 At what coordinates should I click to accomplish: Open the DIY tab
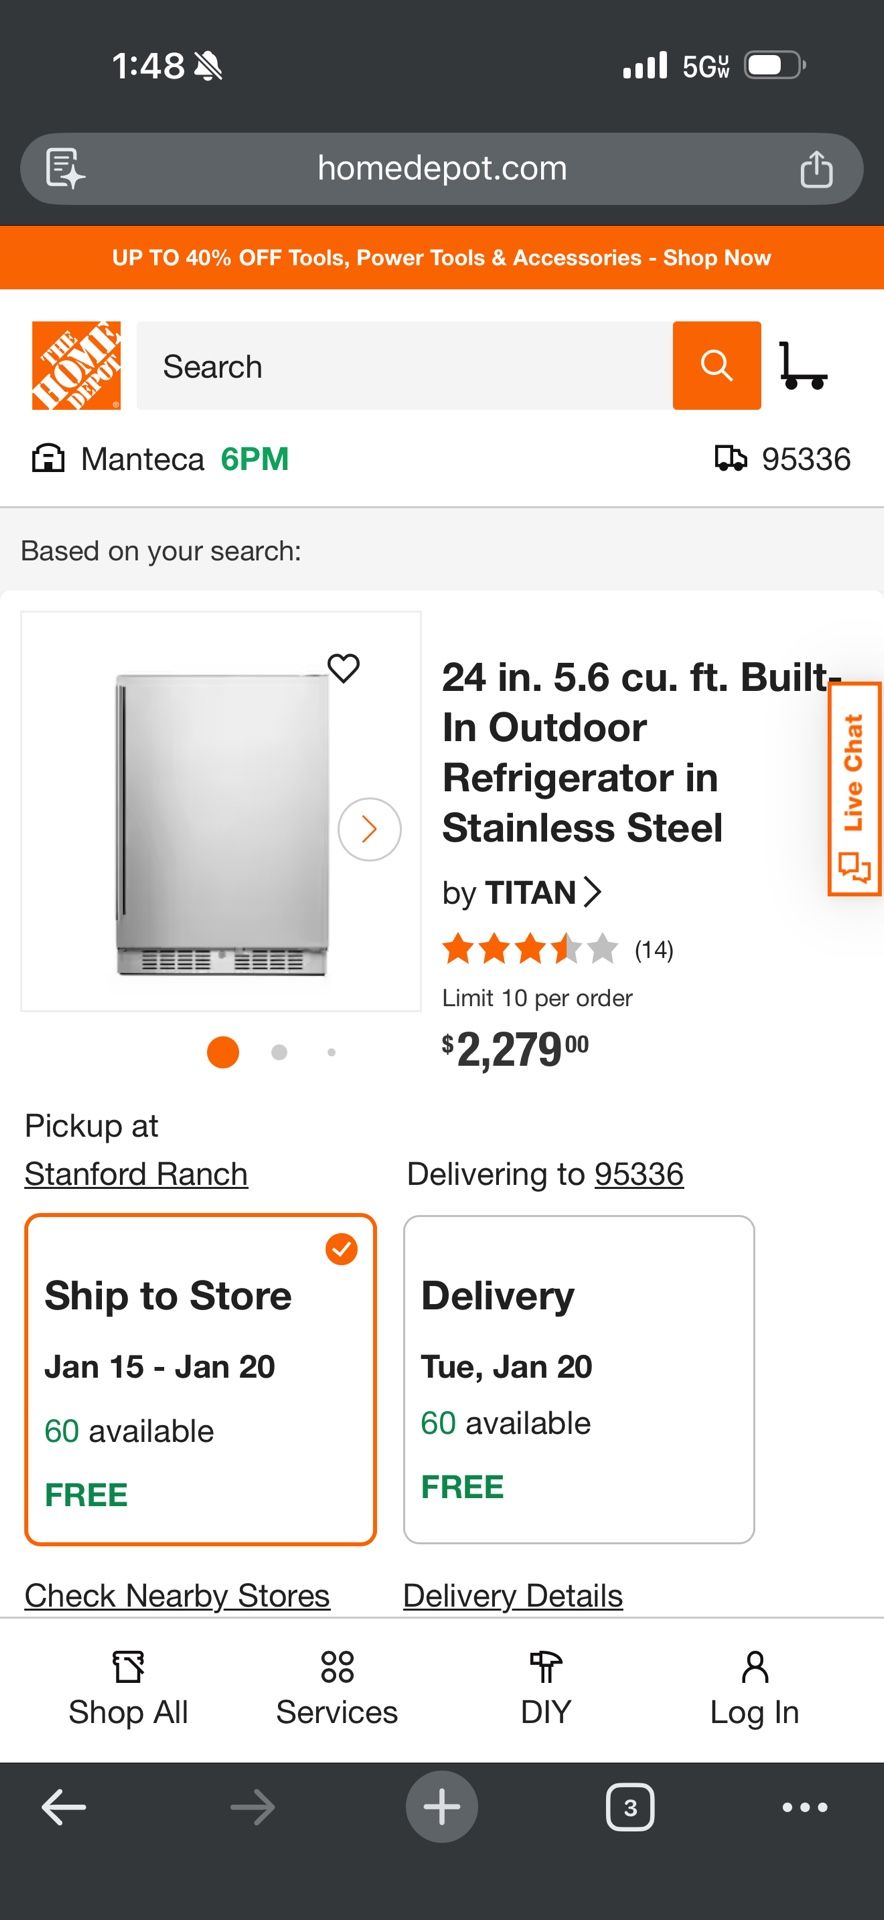click(x=545, y=1689)
